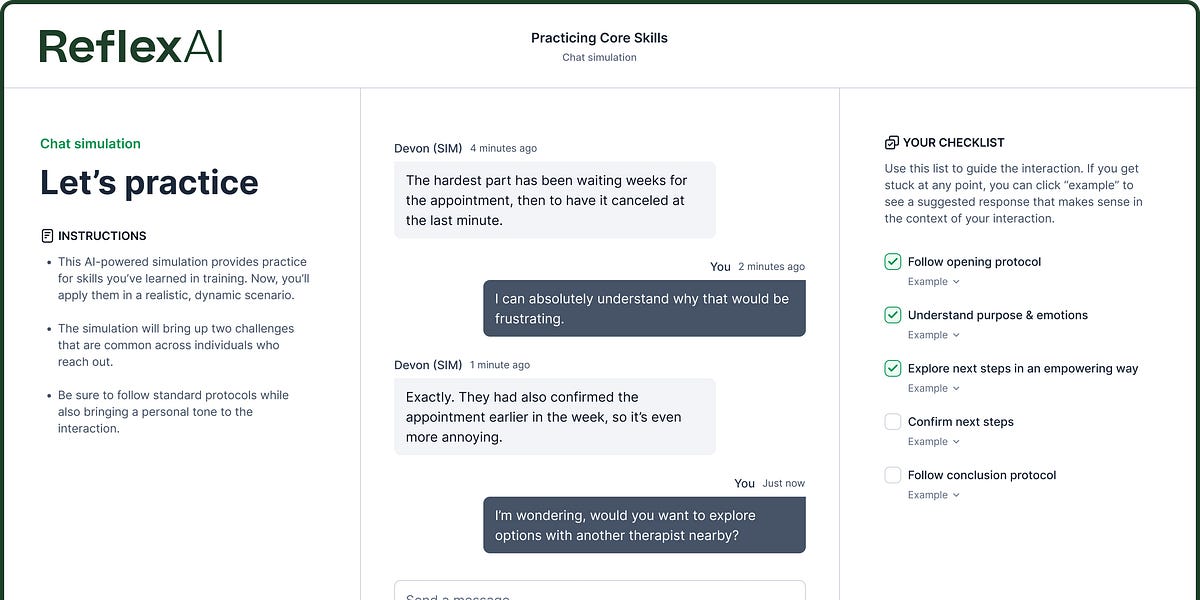Screen dimensions: 1200x600
Task: Click the Chat simulation green label
Action: pyautogui.click(x=90, y=144)
